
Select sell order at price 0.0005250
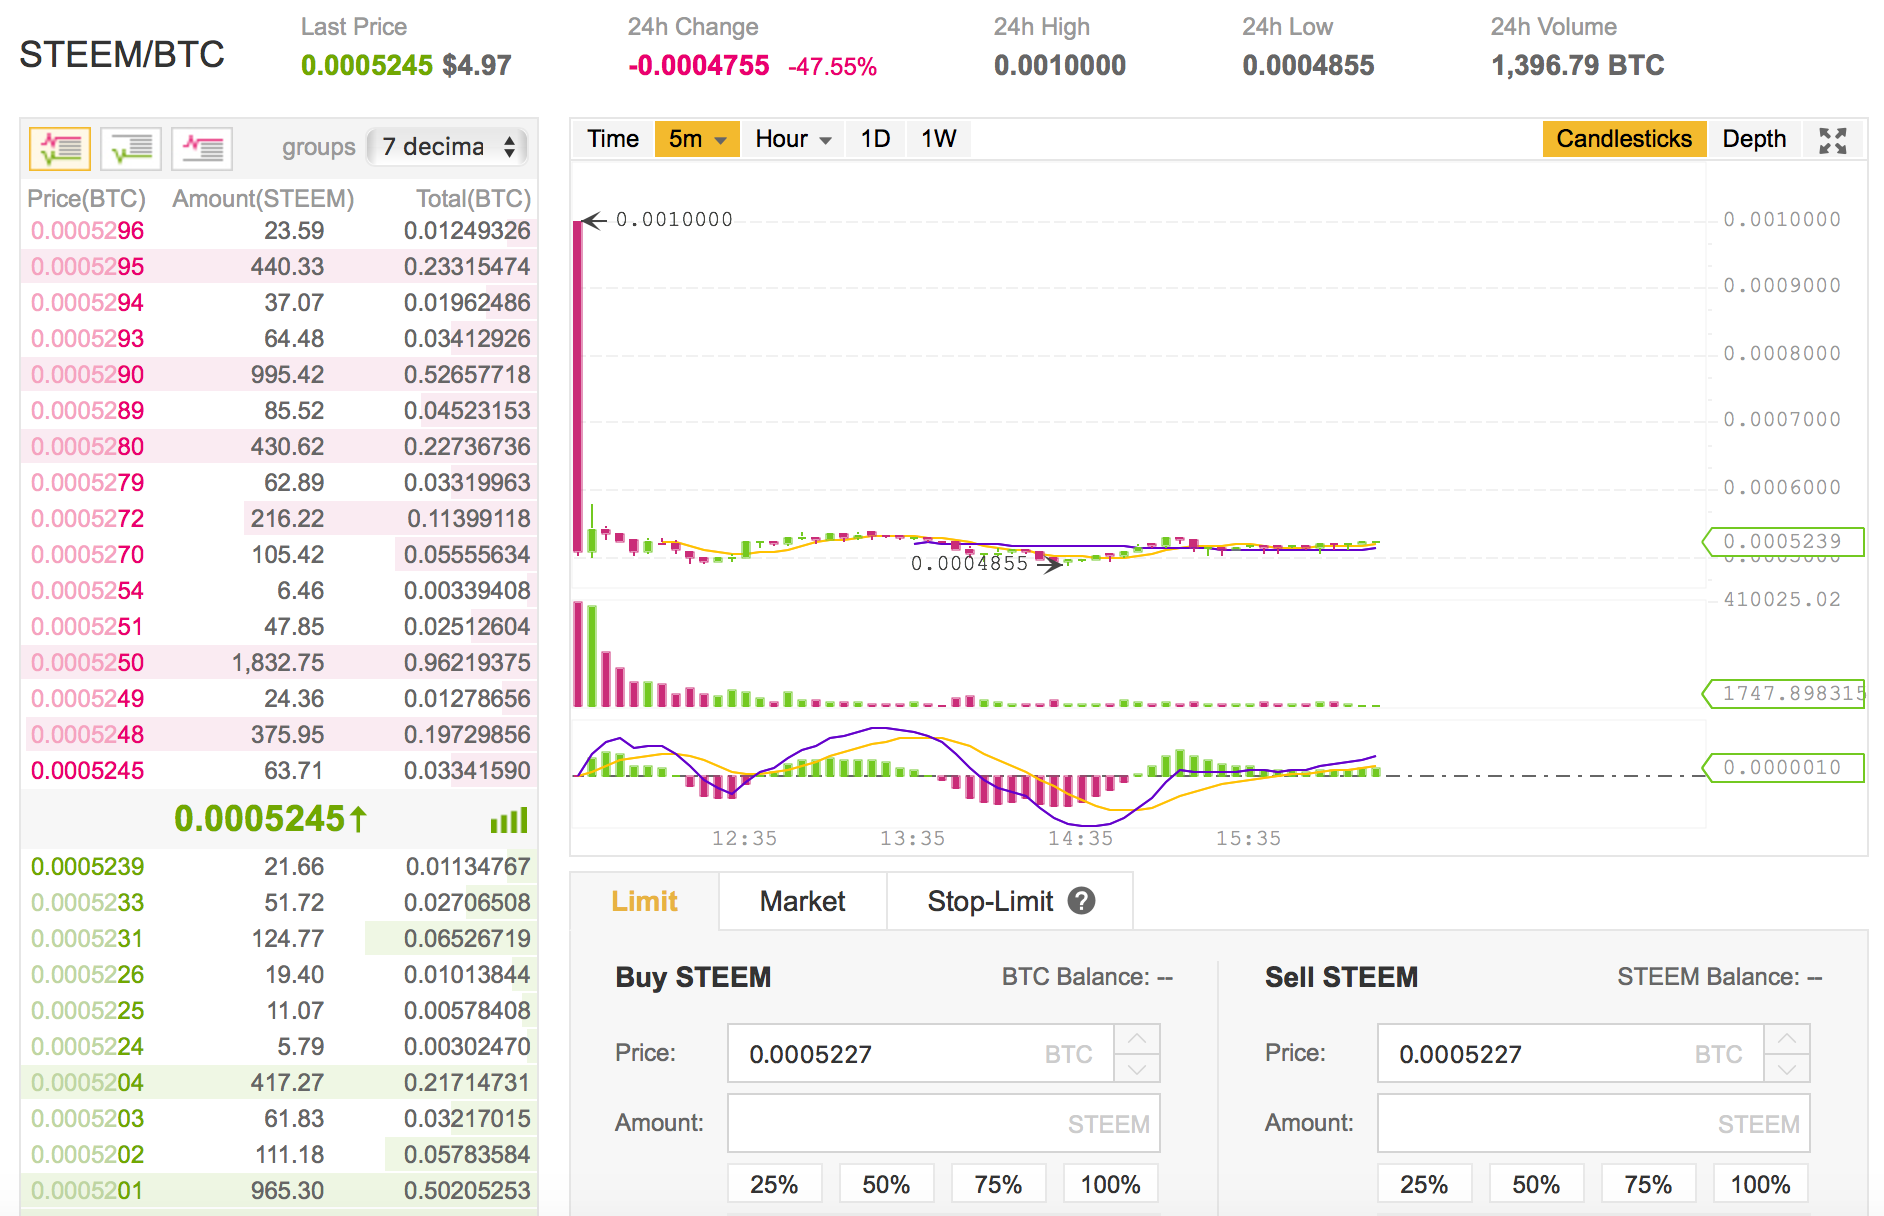[x=279, y=663]
